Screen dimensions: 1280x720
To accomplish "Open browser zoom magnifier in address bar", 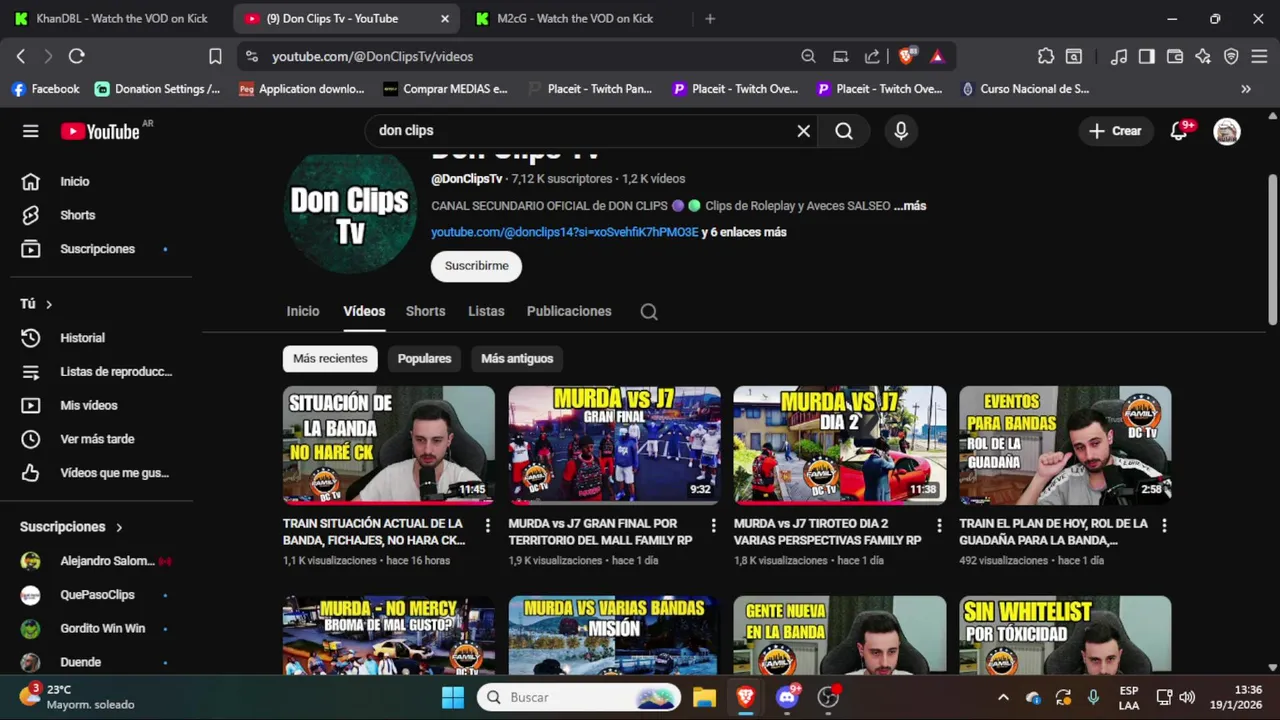I will tap(808, 57).
